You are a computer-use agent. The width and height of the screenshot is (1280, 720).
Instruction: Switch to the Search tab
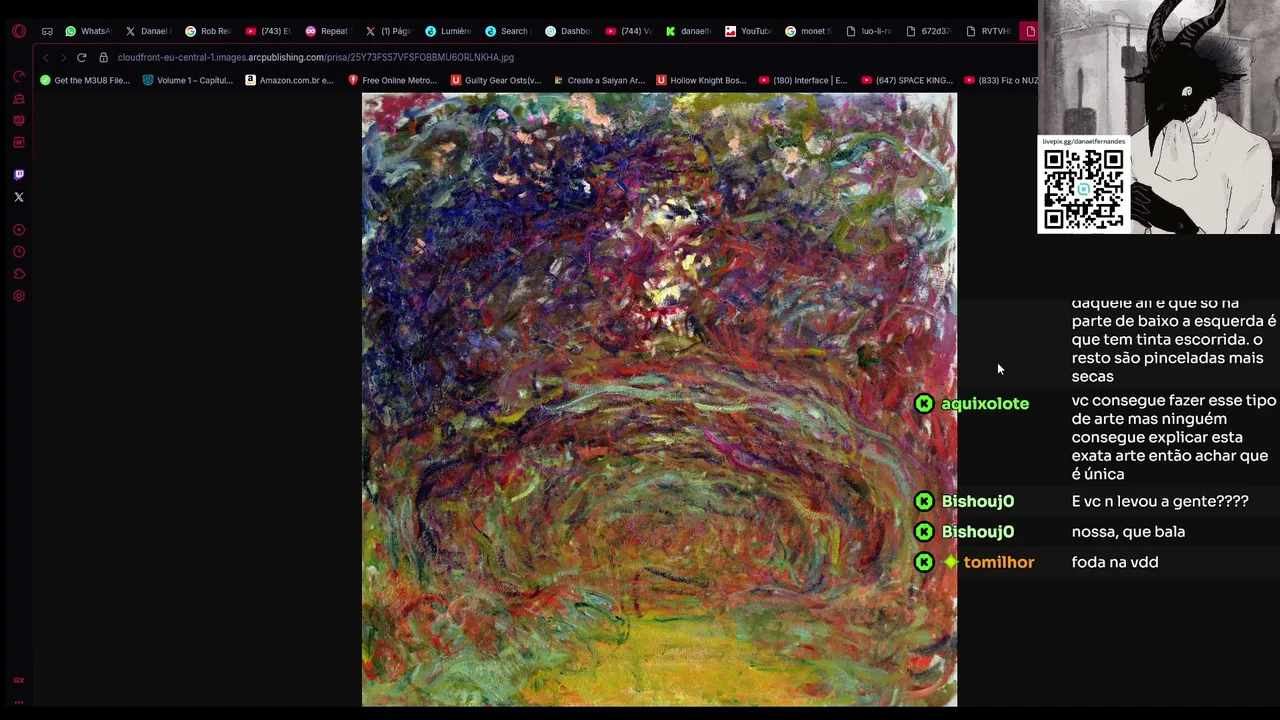click(508, 31)
